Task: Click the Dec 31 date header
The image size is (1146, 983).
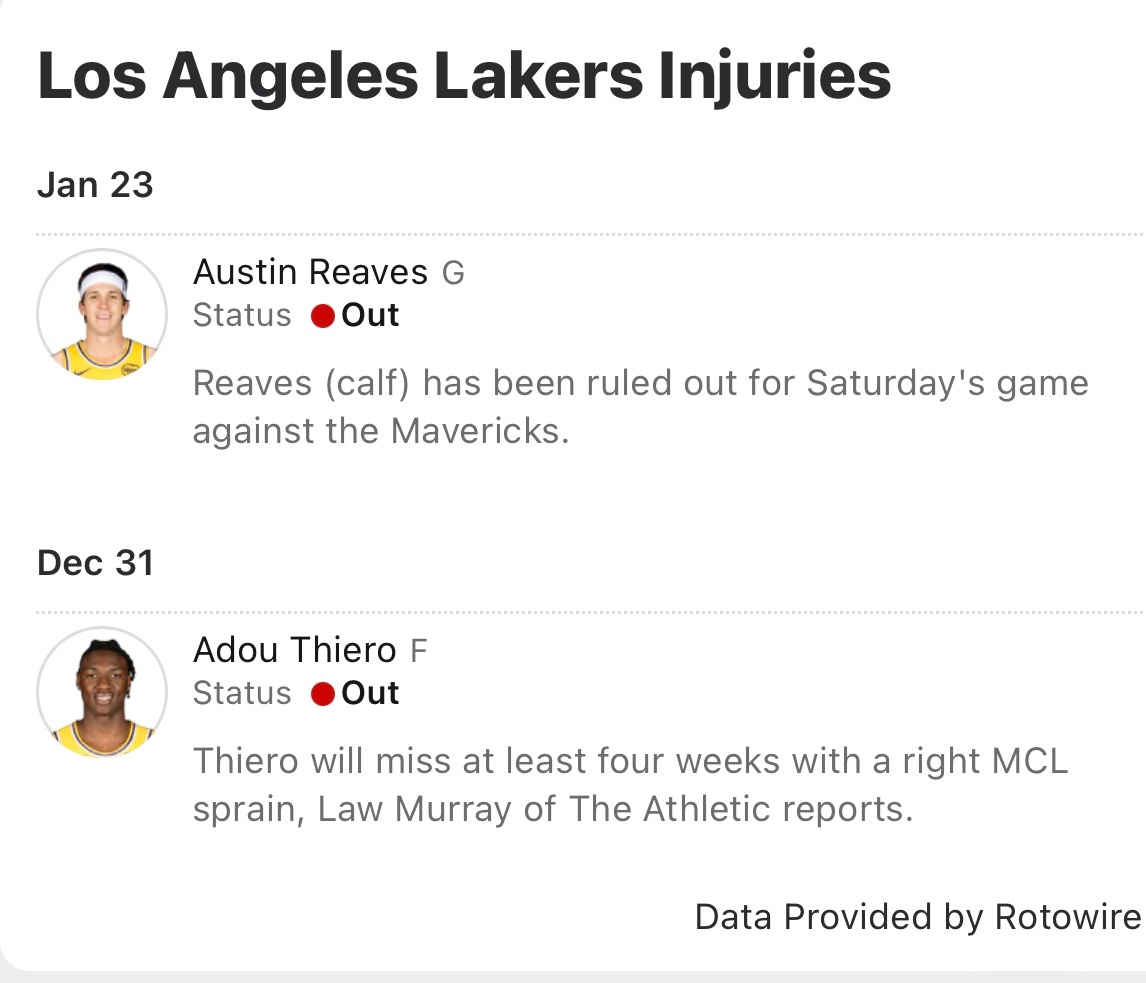Action: 95,563
